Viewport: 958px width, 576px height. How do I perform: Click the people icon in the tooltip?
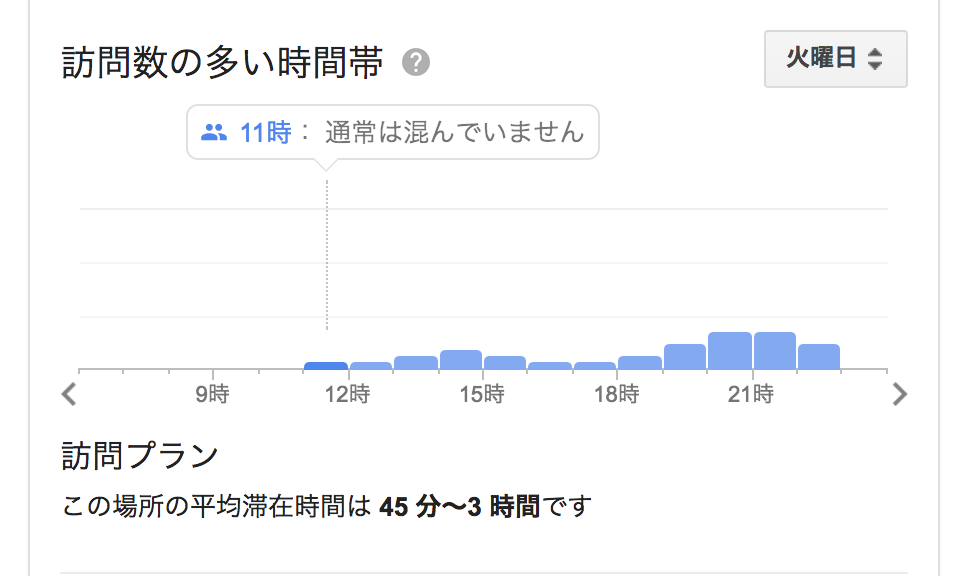pos(214,132)
